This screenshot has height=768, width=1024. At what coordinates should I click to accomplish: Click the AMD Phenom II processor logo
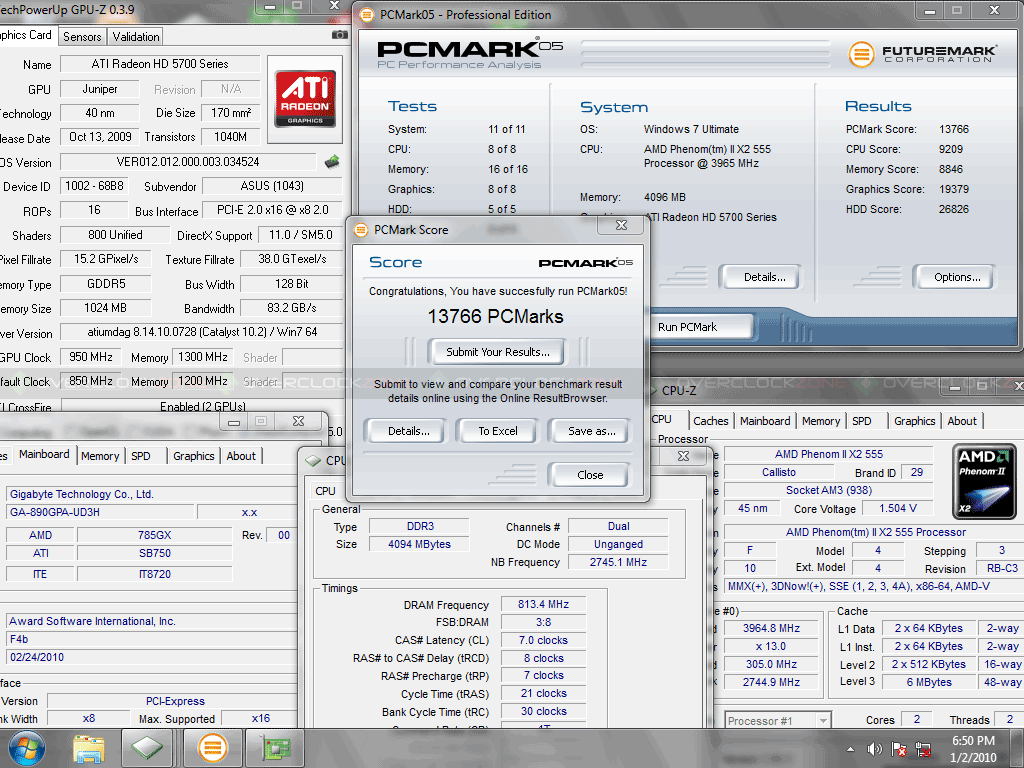tap(983, 483)
